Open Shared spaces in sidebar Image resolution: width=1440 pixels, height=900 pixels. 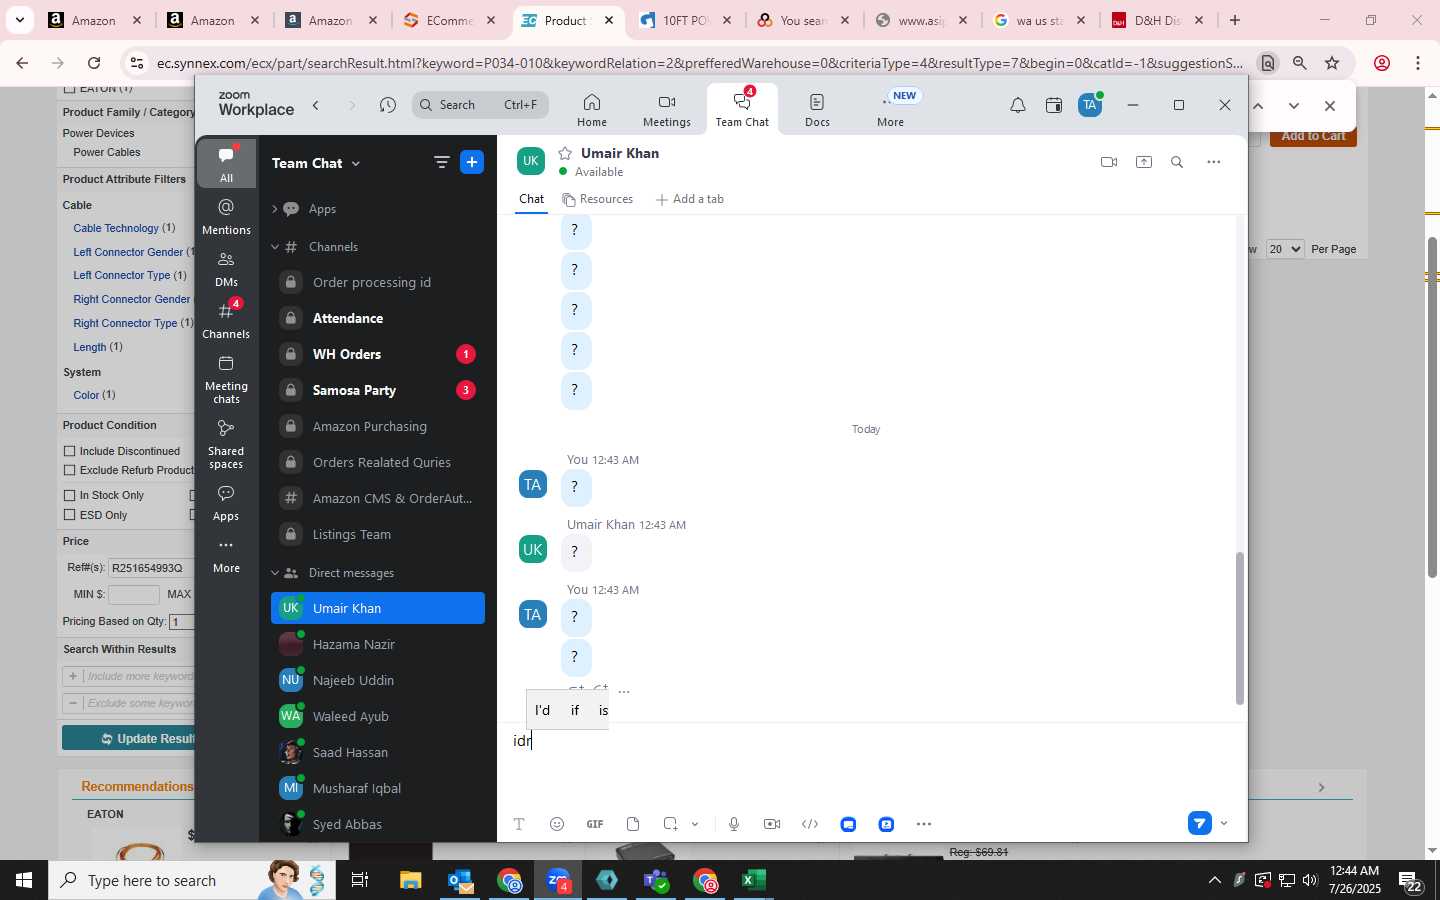tap(227, 444)
